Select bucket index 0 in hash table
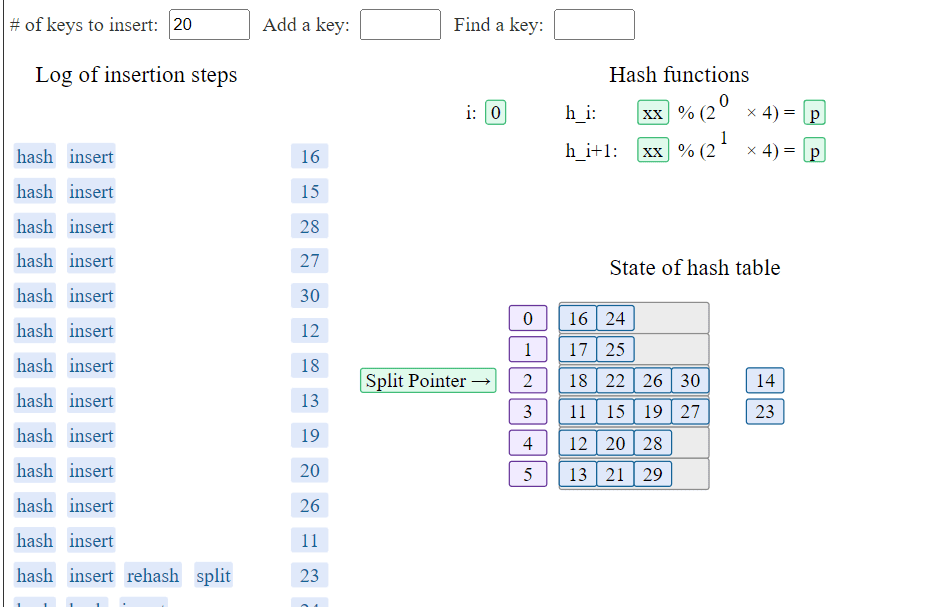 [528, 319]
